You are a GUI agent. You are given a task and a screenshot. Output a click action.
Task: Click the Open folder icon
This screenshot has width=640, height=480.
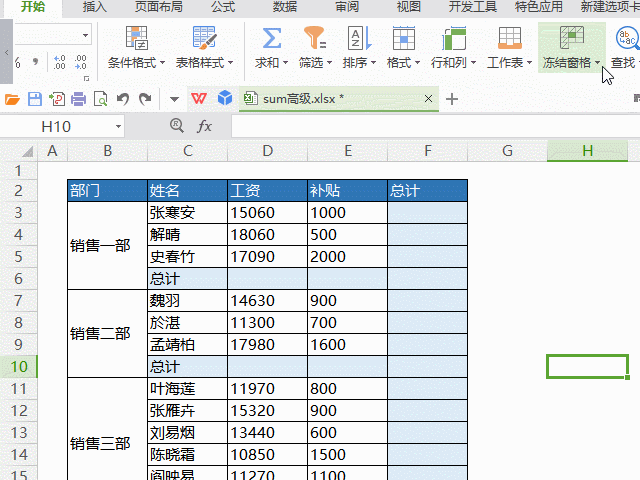pos(12,99)
